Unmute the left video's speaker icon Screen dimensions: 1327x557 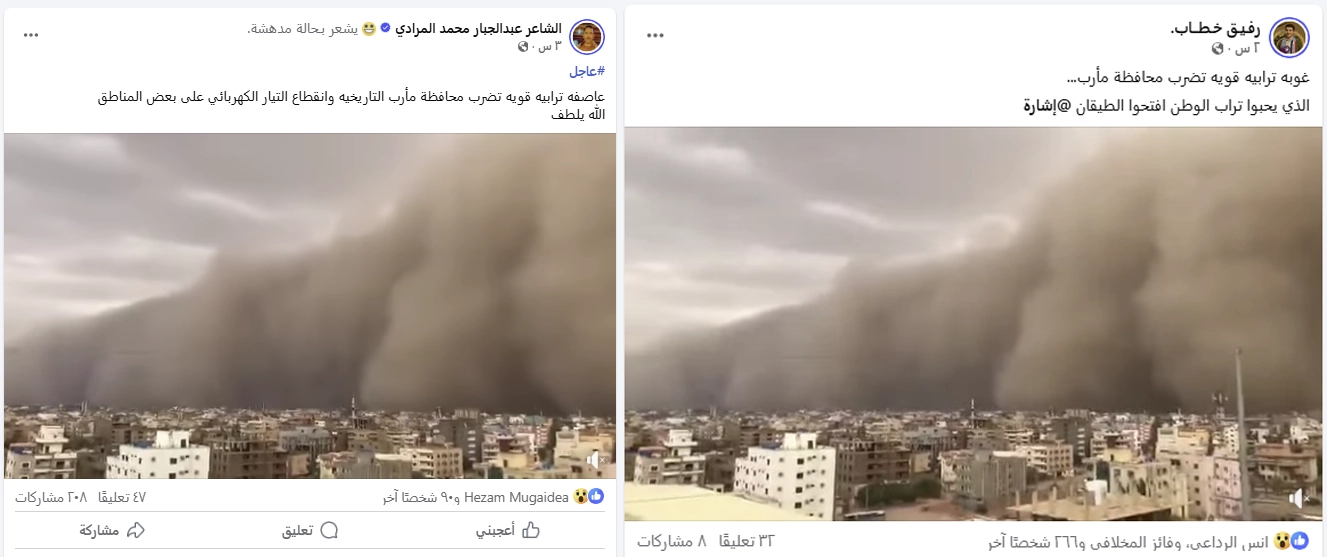tap(595, 460)
